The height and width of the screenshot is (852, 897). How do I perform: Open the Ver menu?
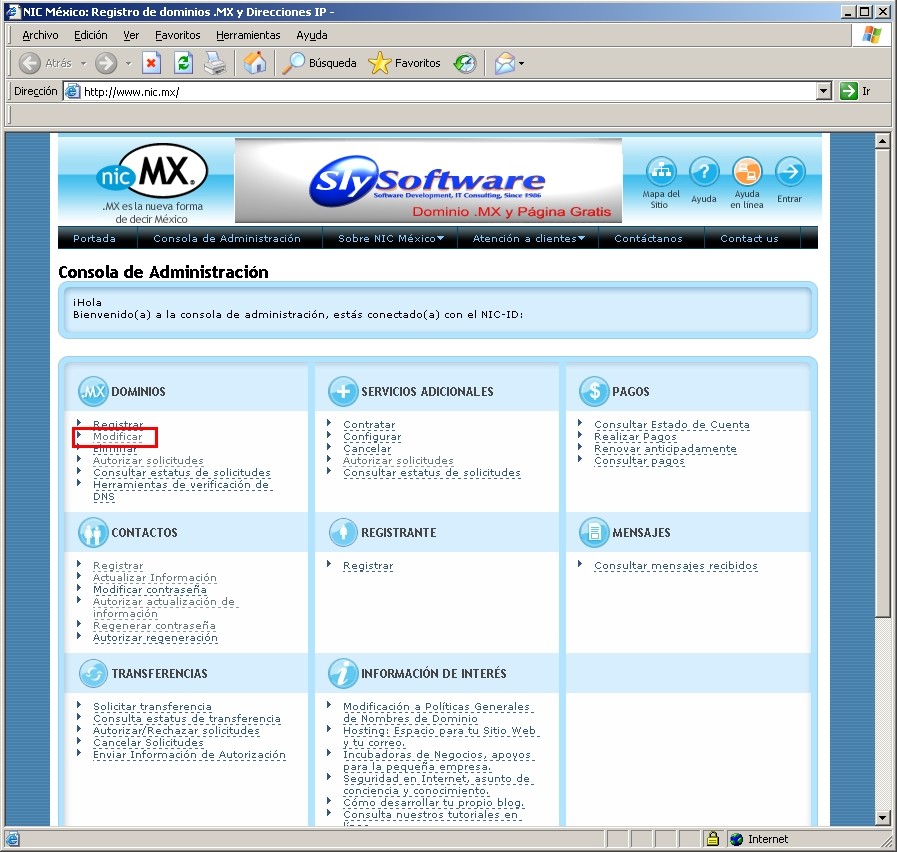(x=131, y=35)
